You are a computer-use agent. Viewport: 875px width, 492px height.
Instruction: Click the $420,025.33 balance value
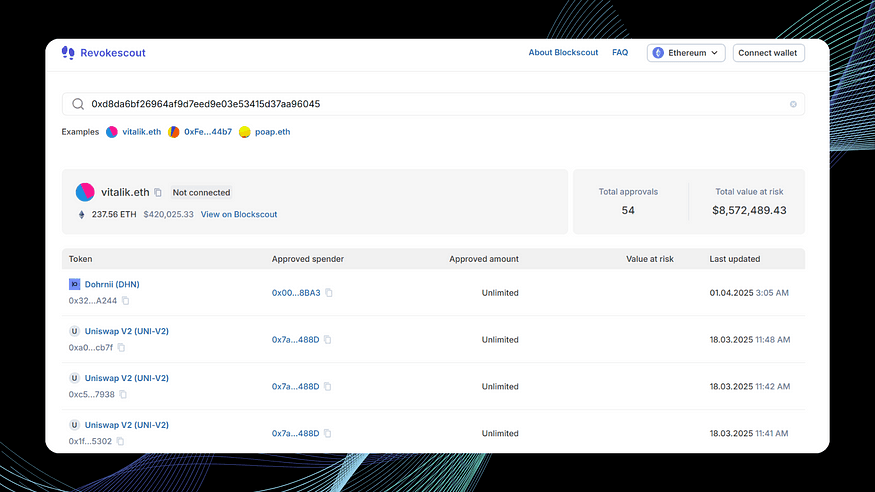tap(169, 214)
